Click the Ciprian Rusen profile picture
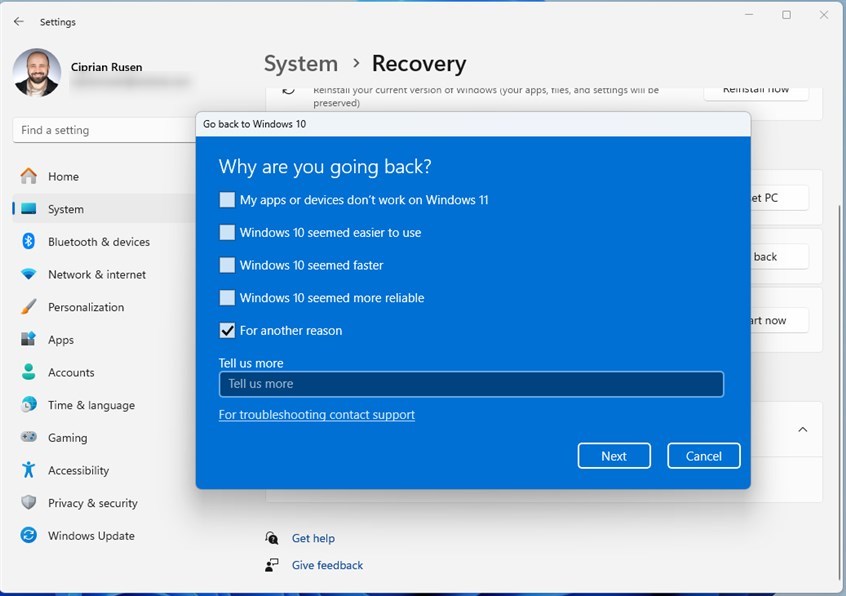This screenshot has height=596, width=846. pos(37,72)
